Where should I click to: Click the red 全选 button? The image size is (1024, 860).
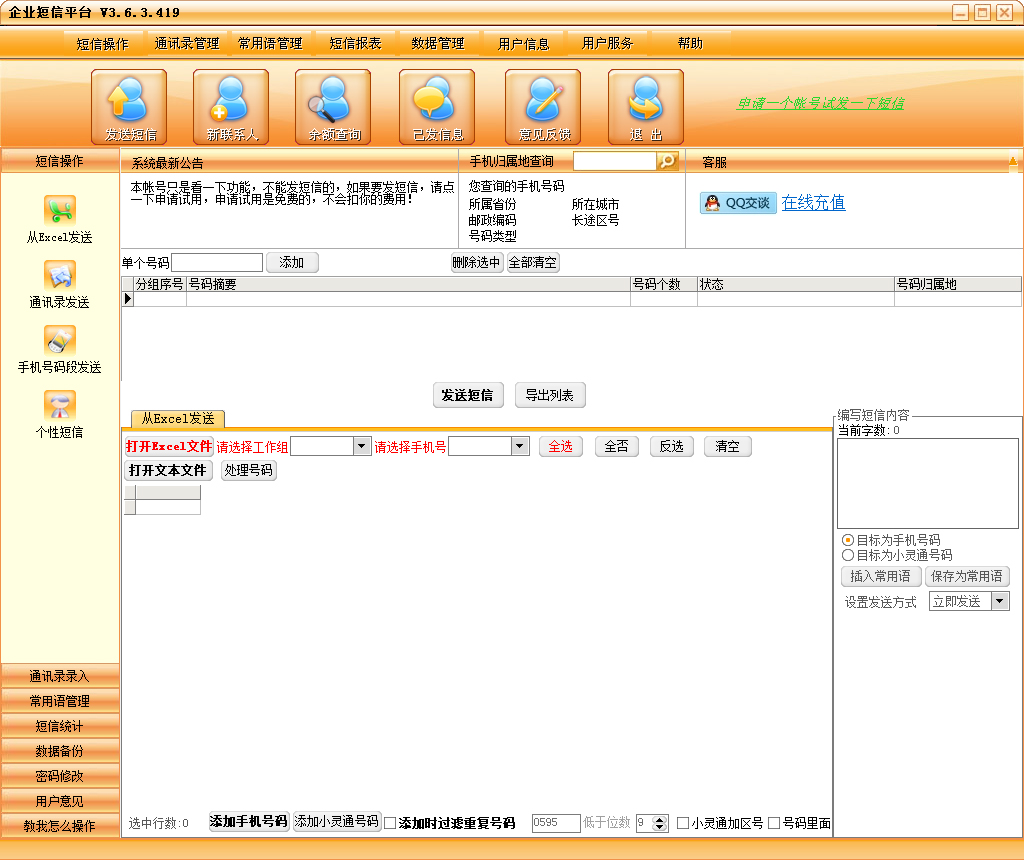(560, 446)
